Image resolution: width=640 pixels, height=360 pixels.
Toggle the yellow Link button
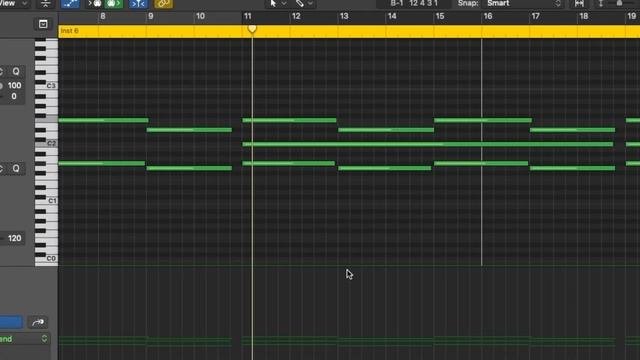pyautogui.click(x=163, y=4)
